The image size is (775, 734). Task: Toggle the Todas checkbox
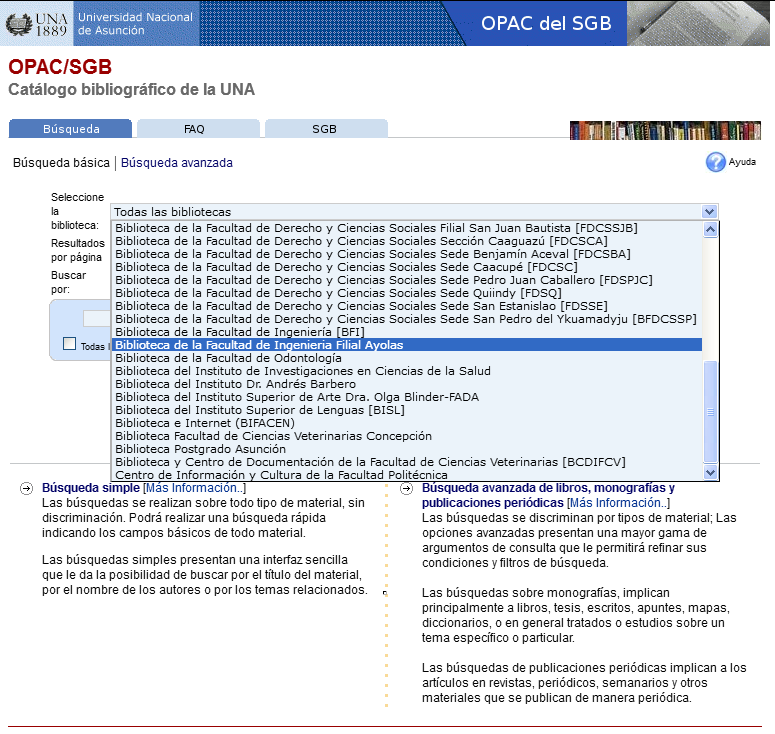pyautogui.click(x=70, y=344)
